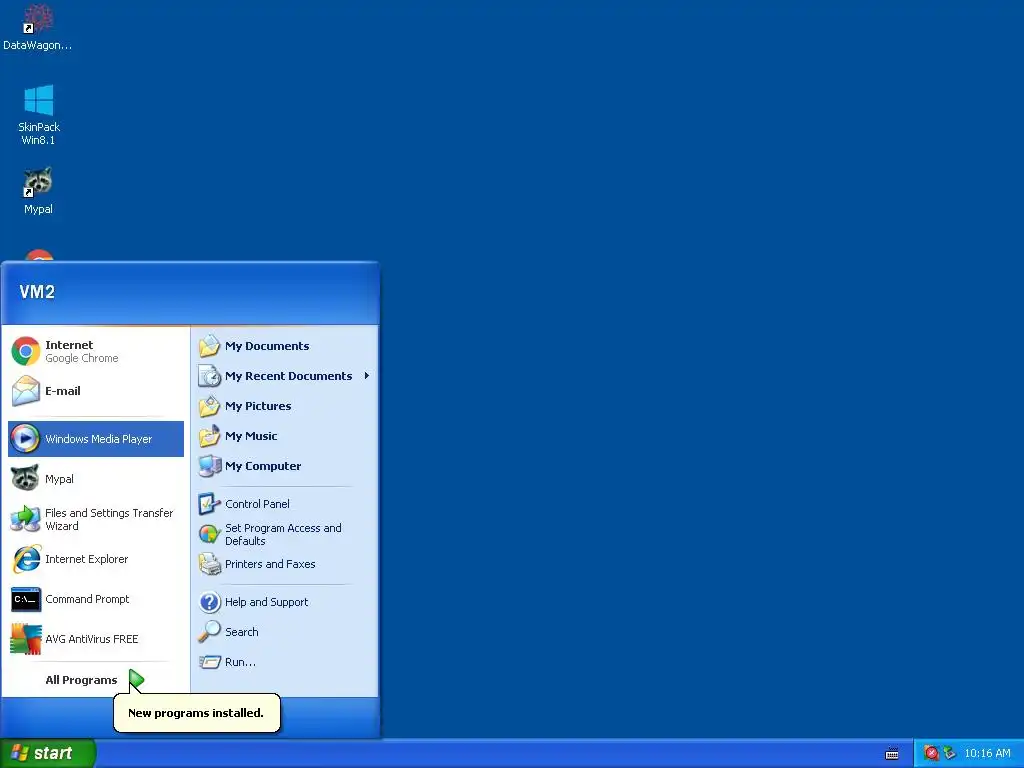Open the E-mail envelope entry

pos(95,391)
